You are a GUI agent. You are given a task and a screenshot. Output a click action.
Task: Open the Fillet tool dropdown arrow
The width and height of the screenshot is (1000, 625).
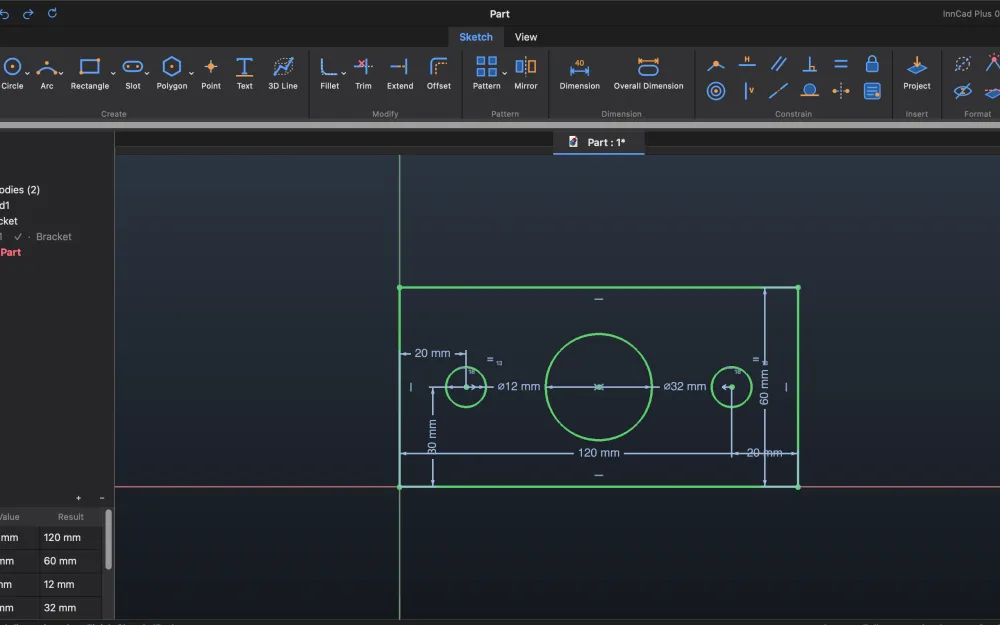point(344,73)
